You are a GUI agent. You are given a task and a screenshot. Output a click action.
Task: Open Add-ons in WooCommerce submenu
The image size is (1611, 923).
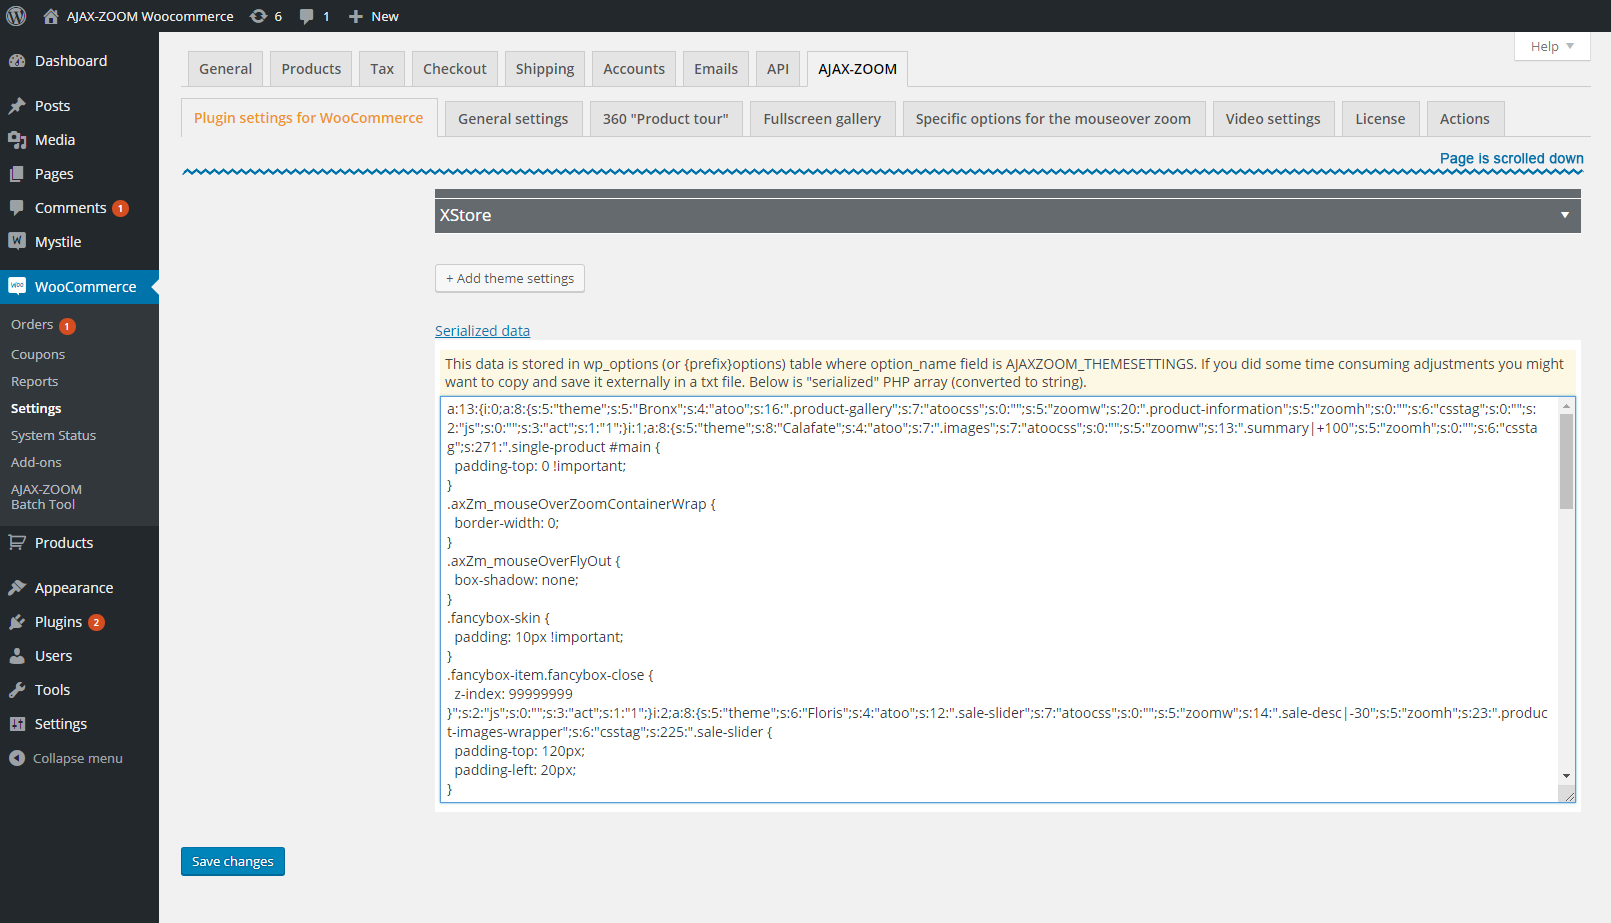click(36, 463)
